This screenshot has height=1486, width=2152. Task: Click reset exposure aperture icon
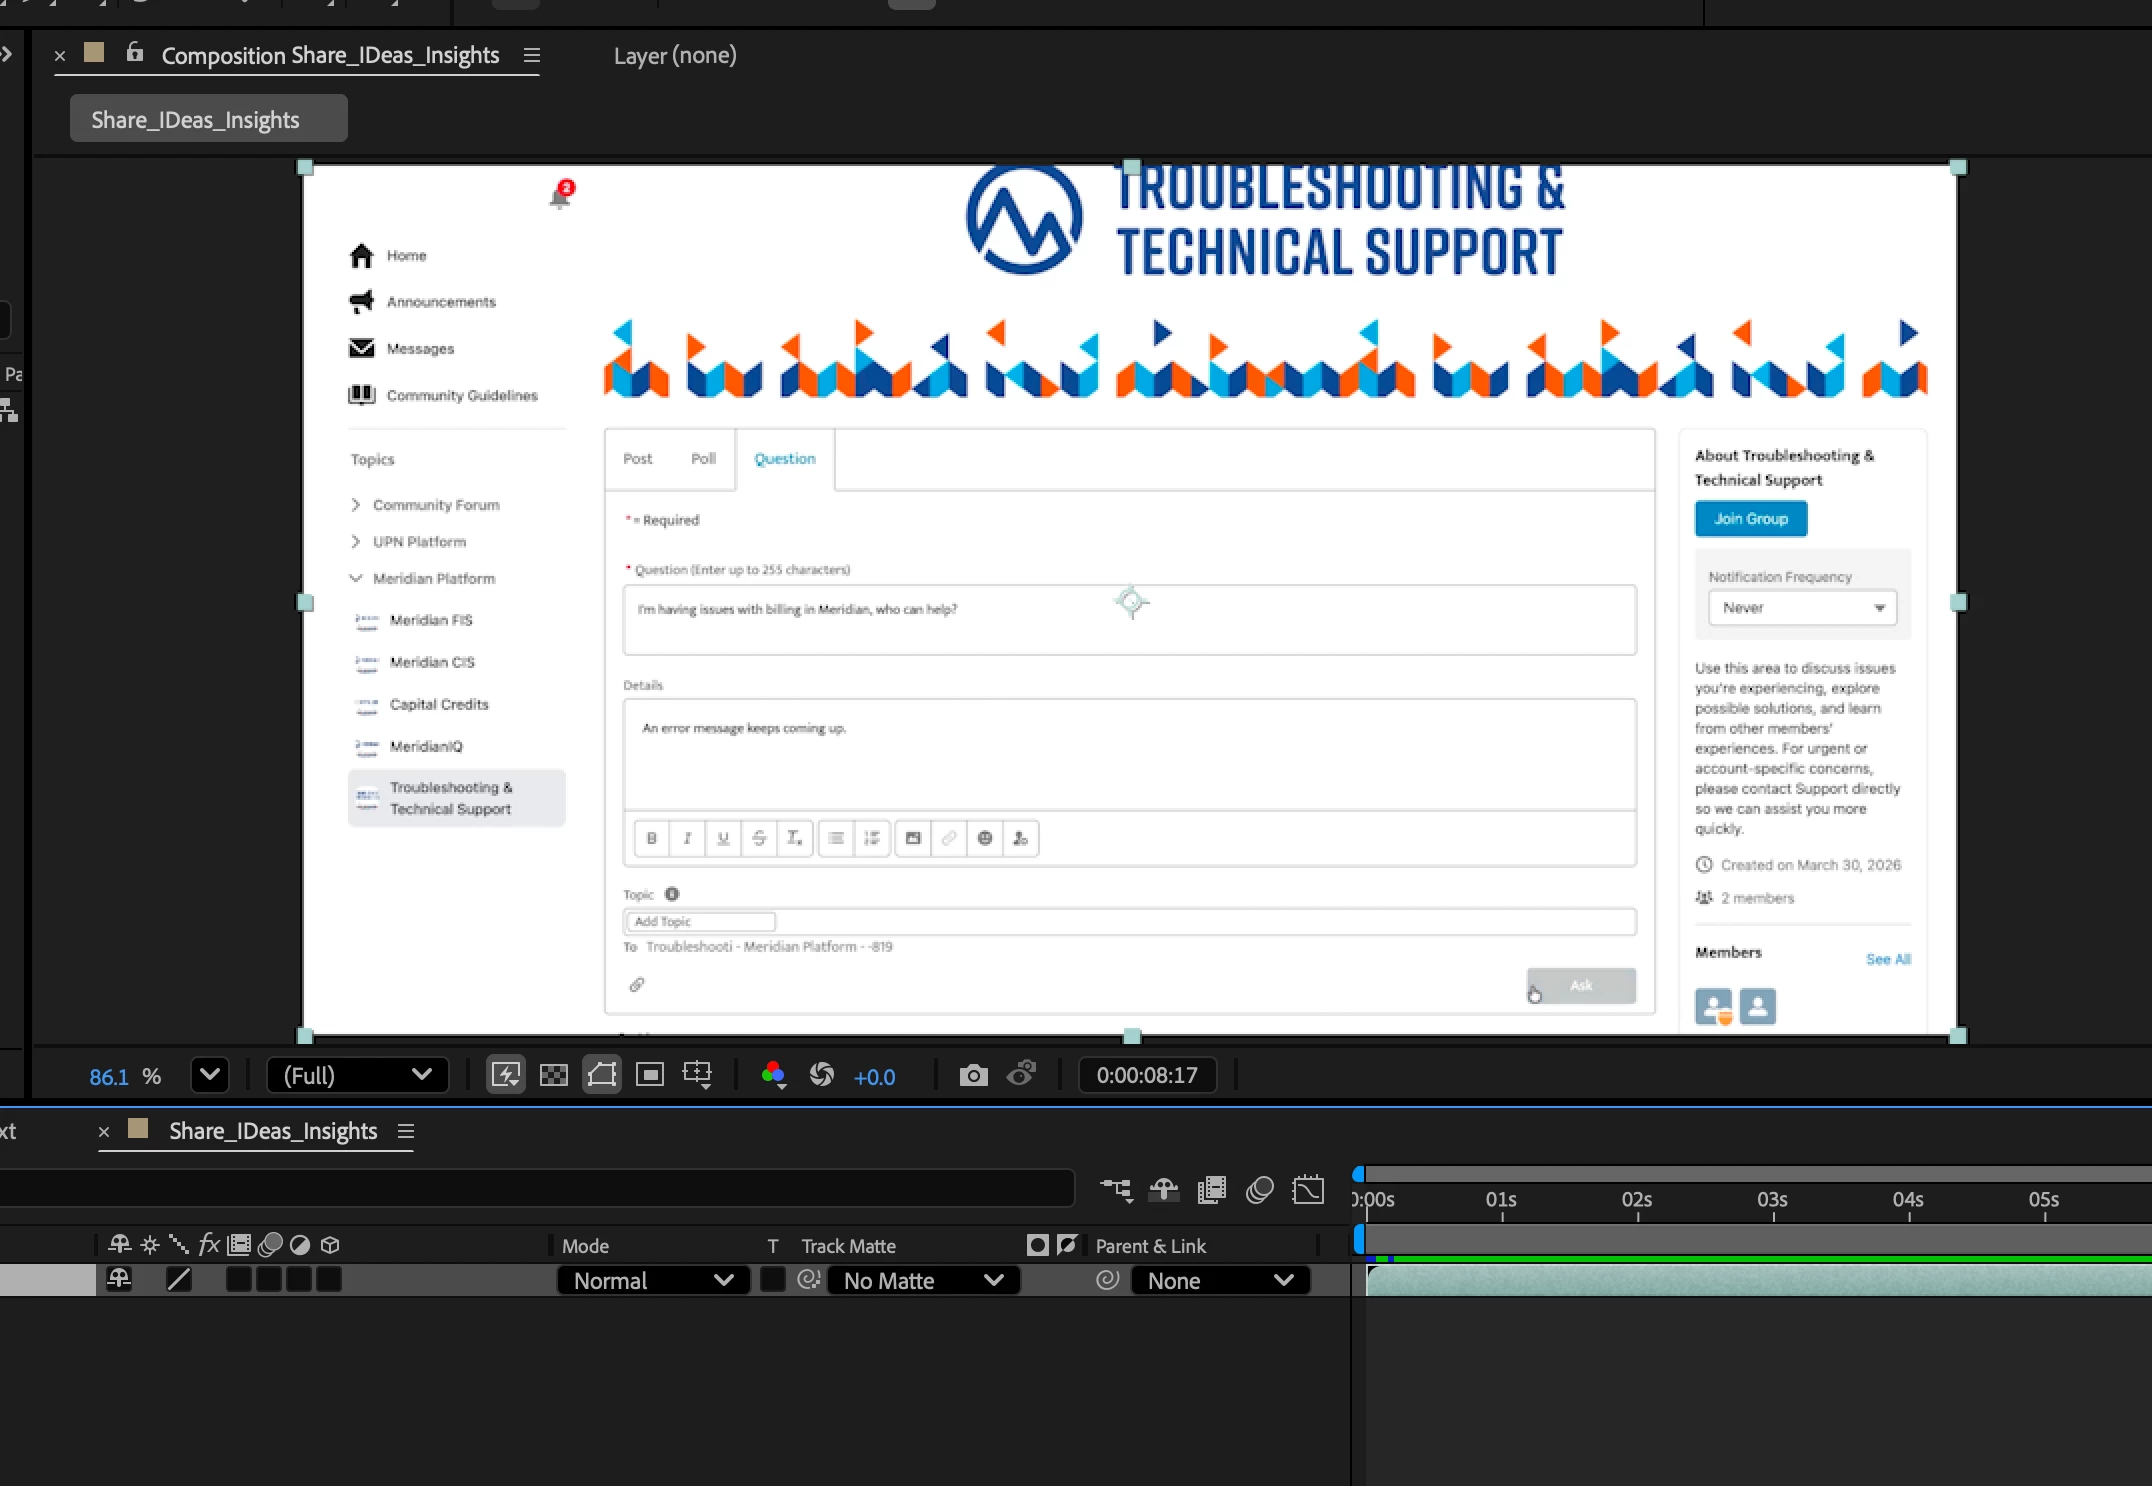coord(822,1075)
